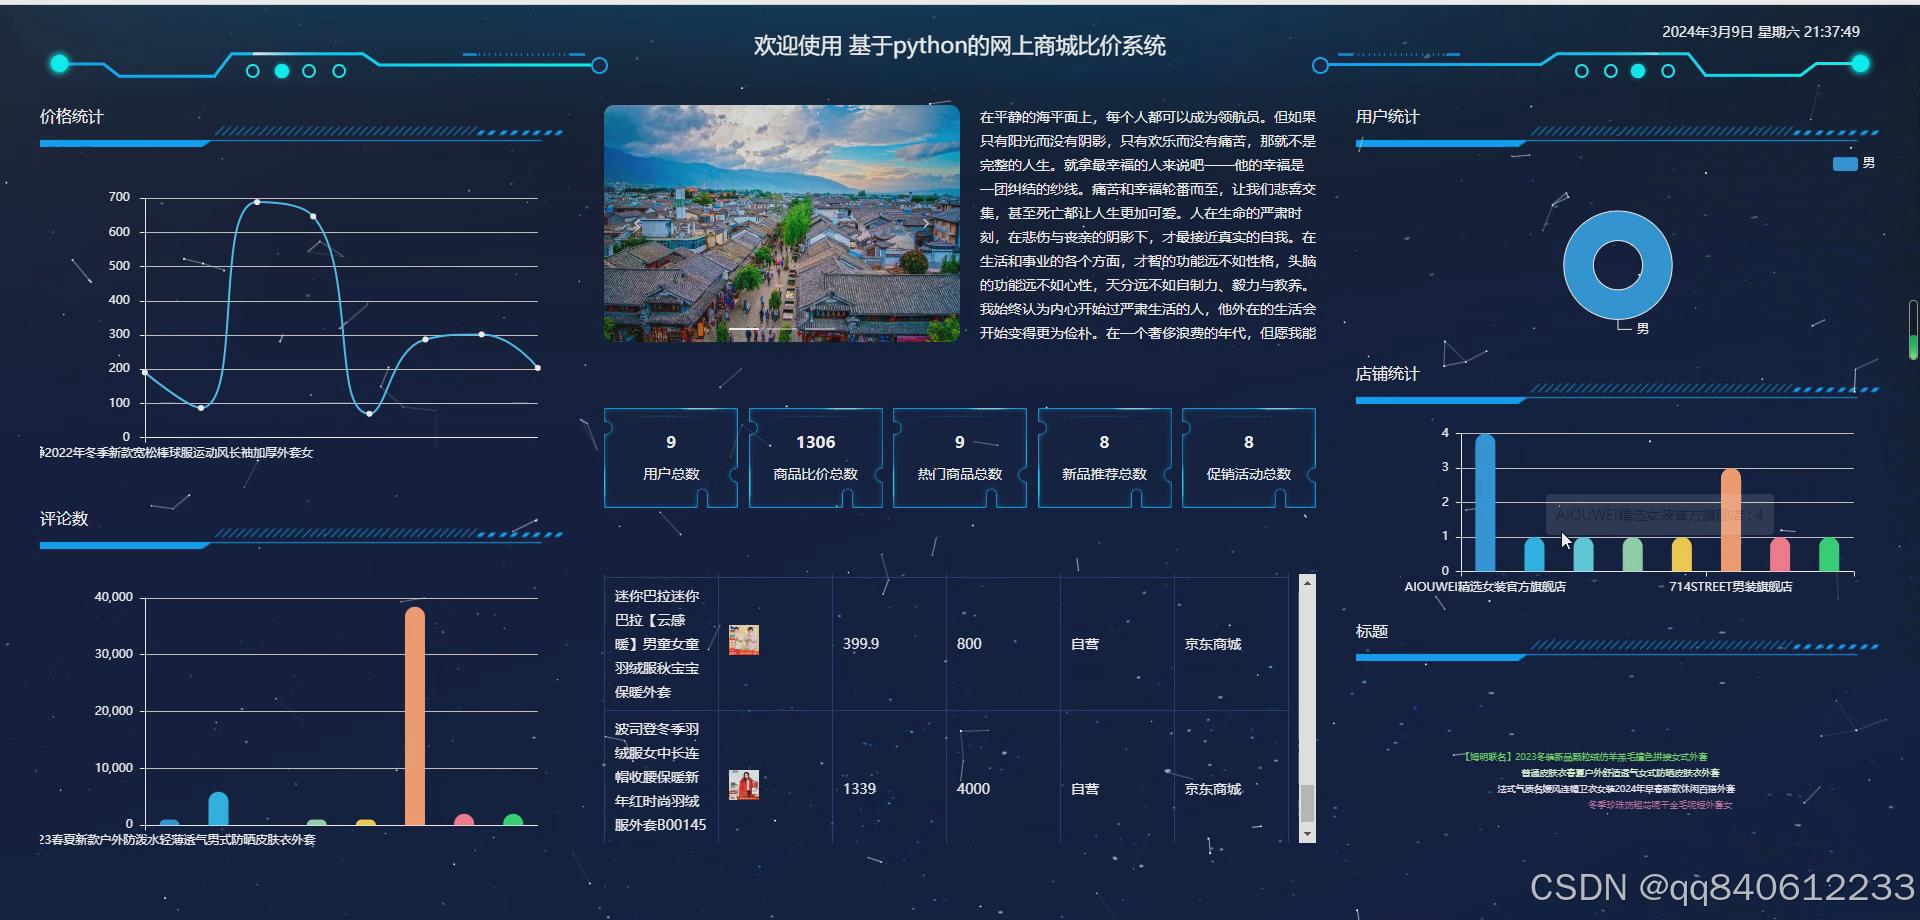Go to the previous carousel slide arrow
The height and width of the screenshot is (920, 1920).
[637, 224]
